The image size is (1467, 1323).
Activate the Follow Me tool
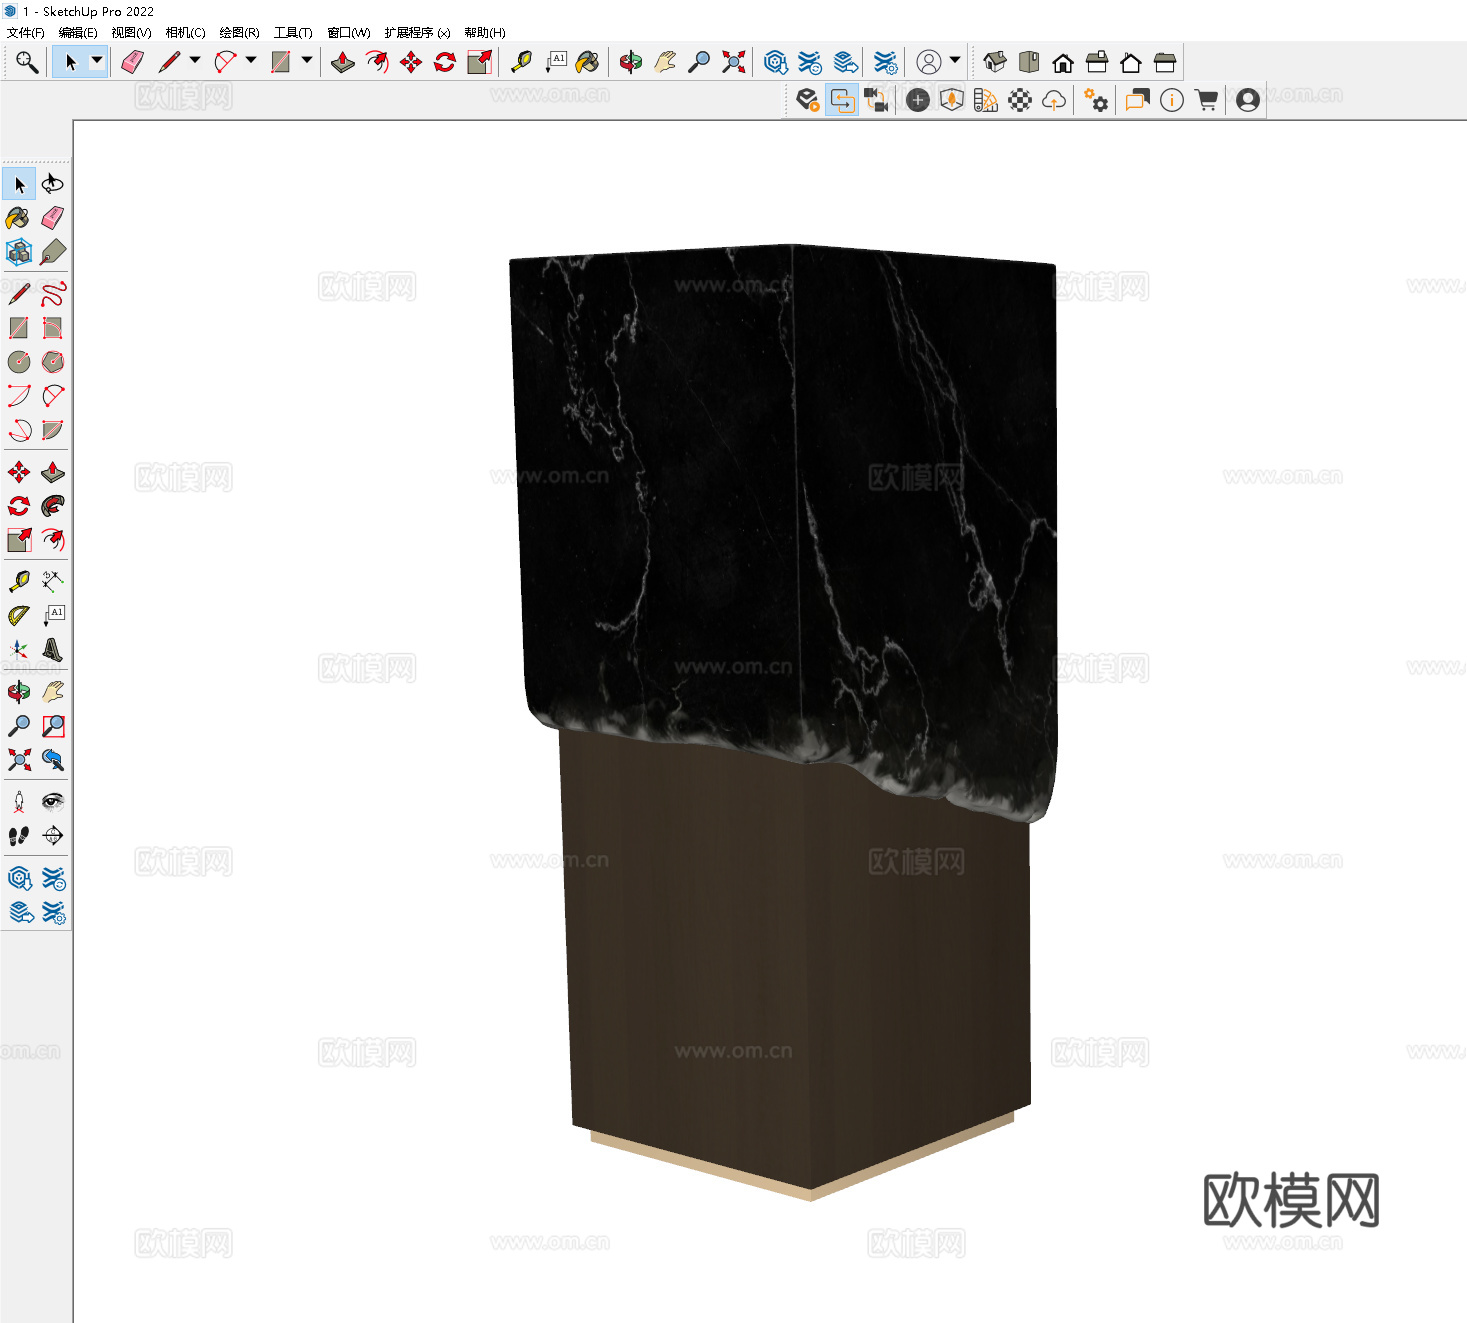[x=53, y=506]
